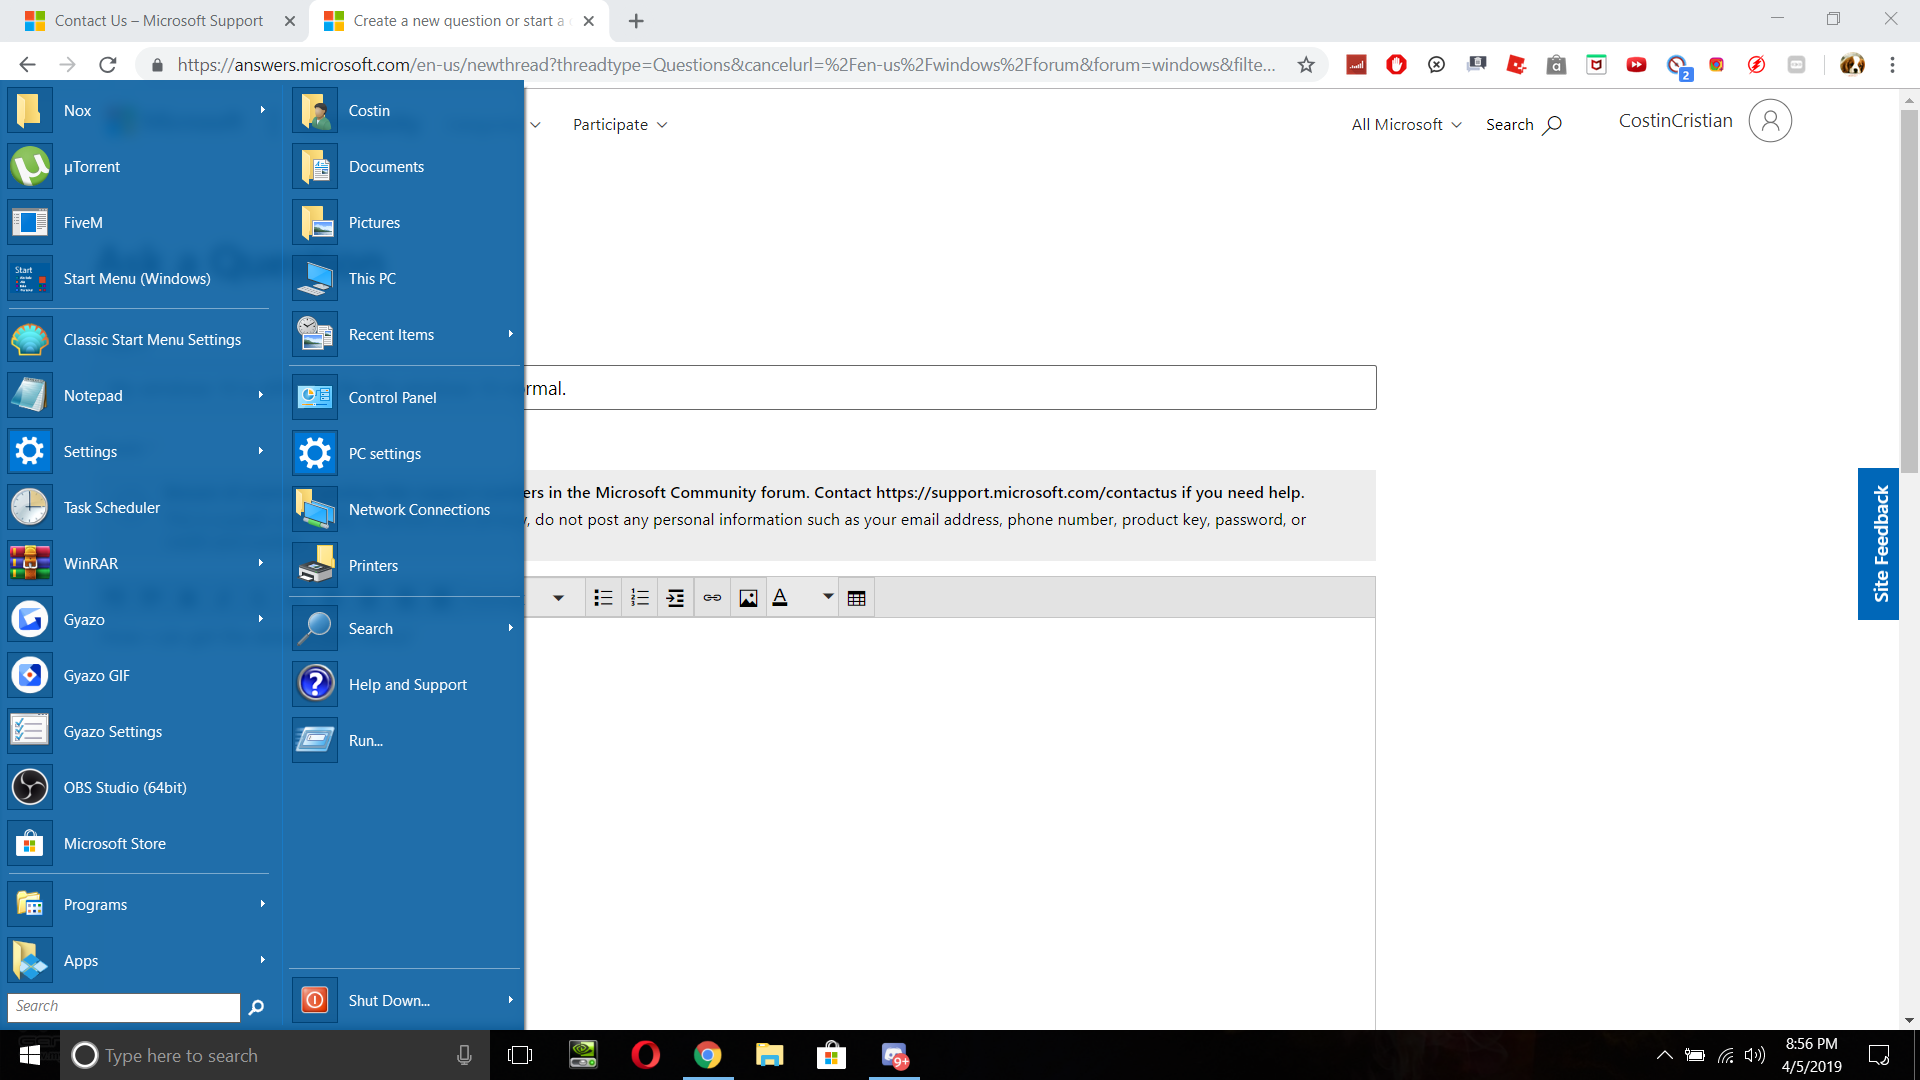
Task: Click the question title input field
Action: [950, 388]
